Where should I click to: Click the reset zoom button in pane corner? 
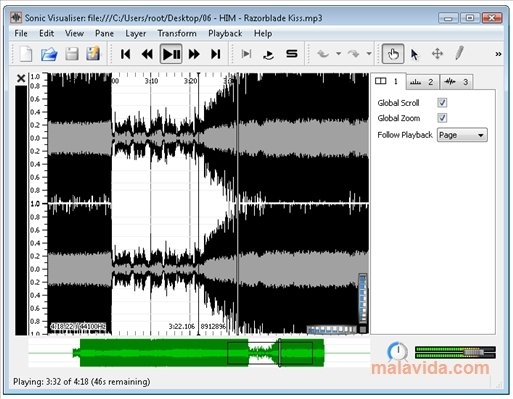(x=363, y=330)
